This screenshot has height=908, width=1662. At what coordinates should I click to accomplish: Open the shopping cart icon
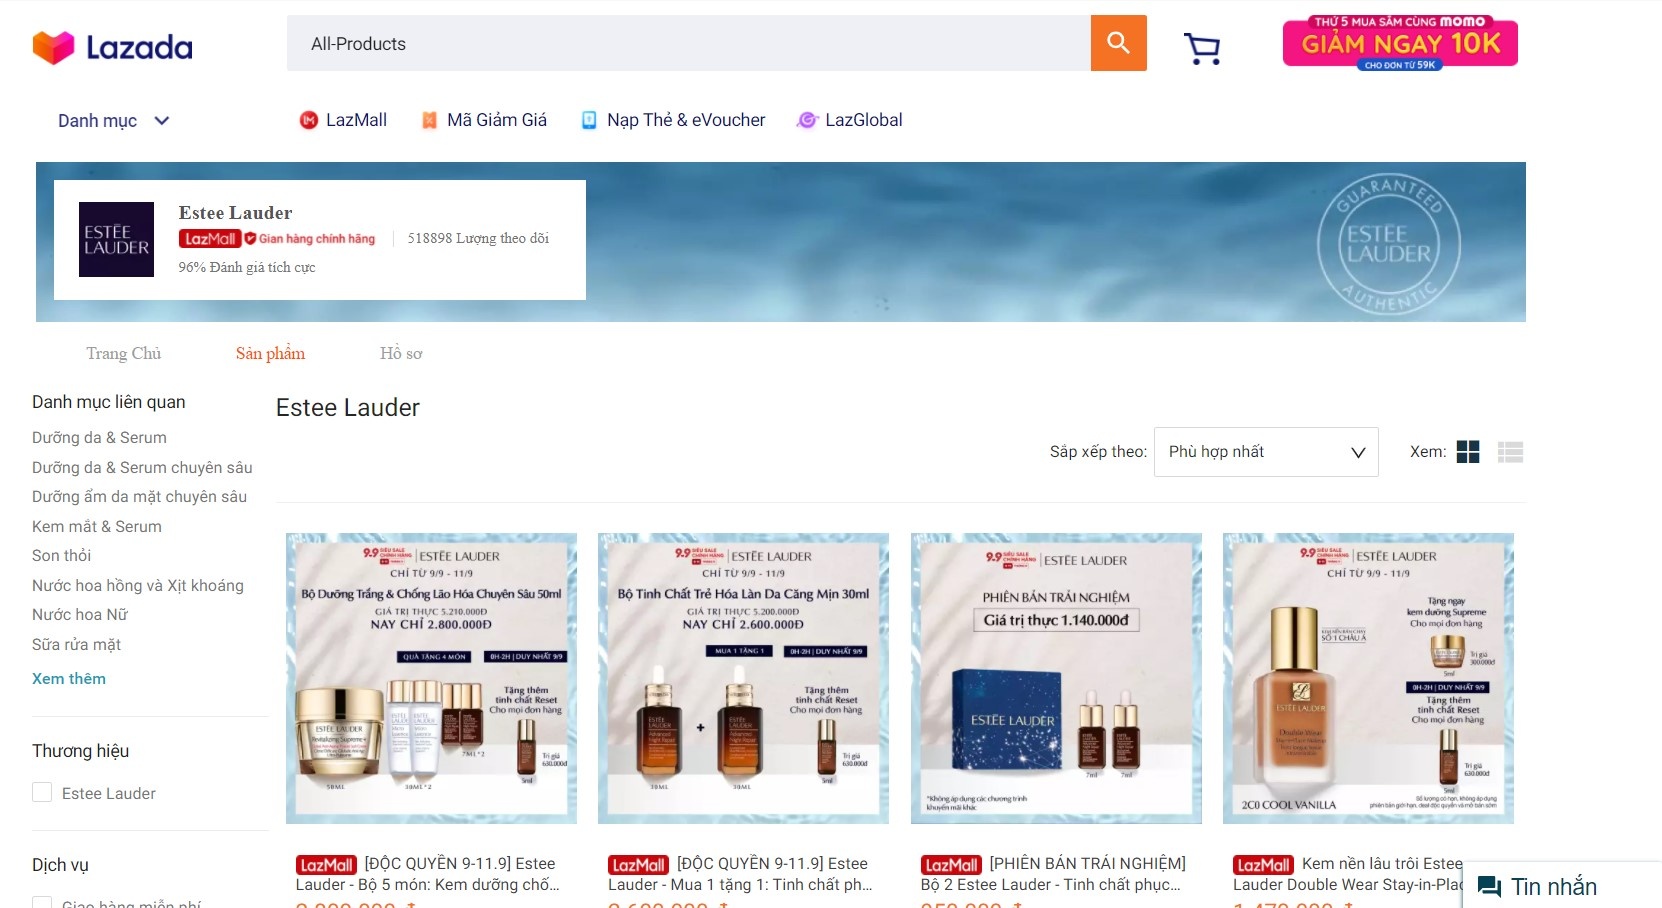pos(1201,48)
